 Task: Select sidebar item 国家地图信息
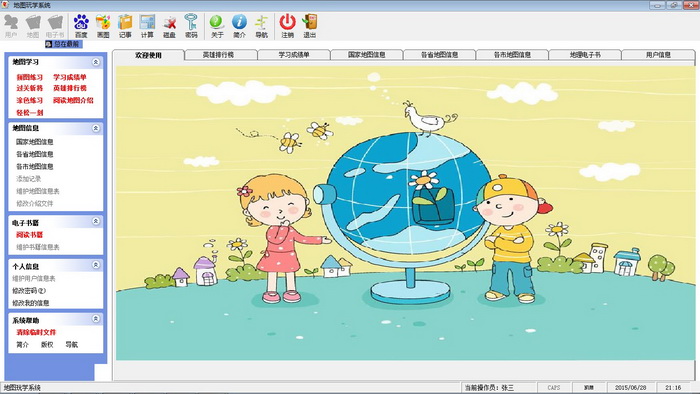click(x=34, y=142)
